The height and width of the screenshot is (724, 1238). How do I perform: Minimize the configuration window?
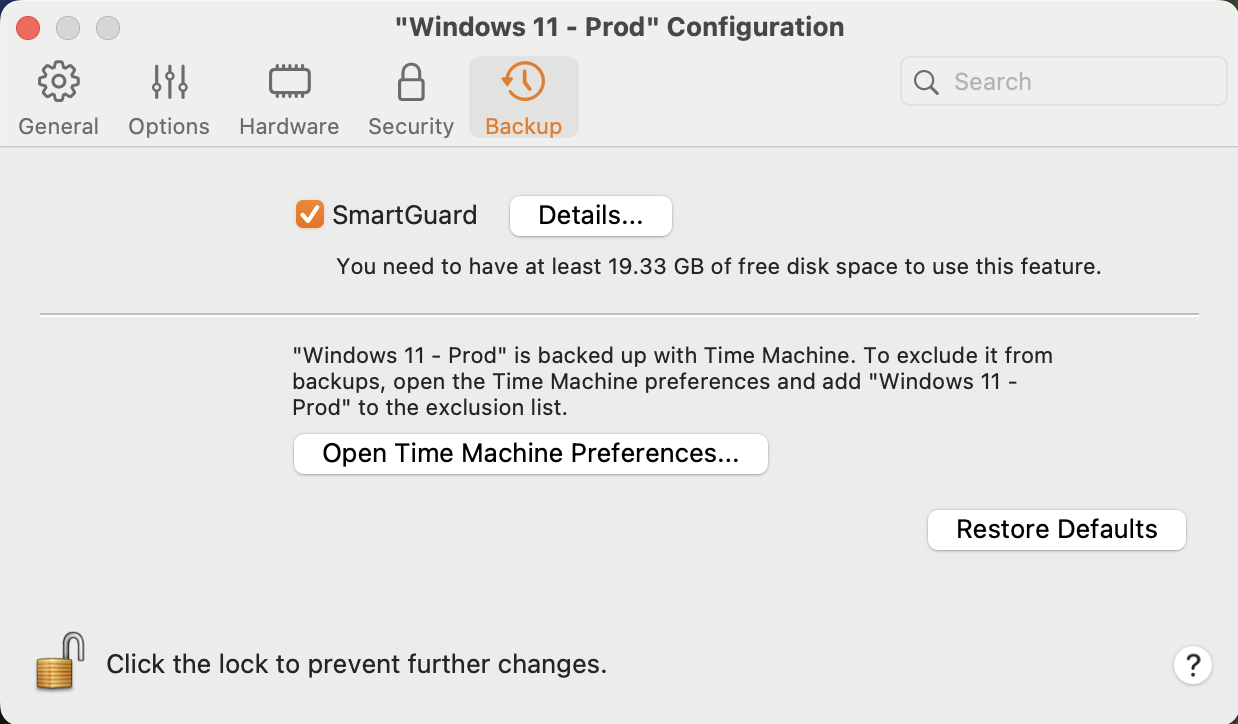tap(68, 27)
